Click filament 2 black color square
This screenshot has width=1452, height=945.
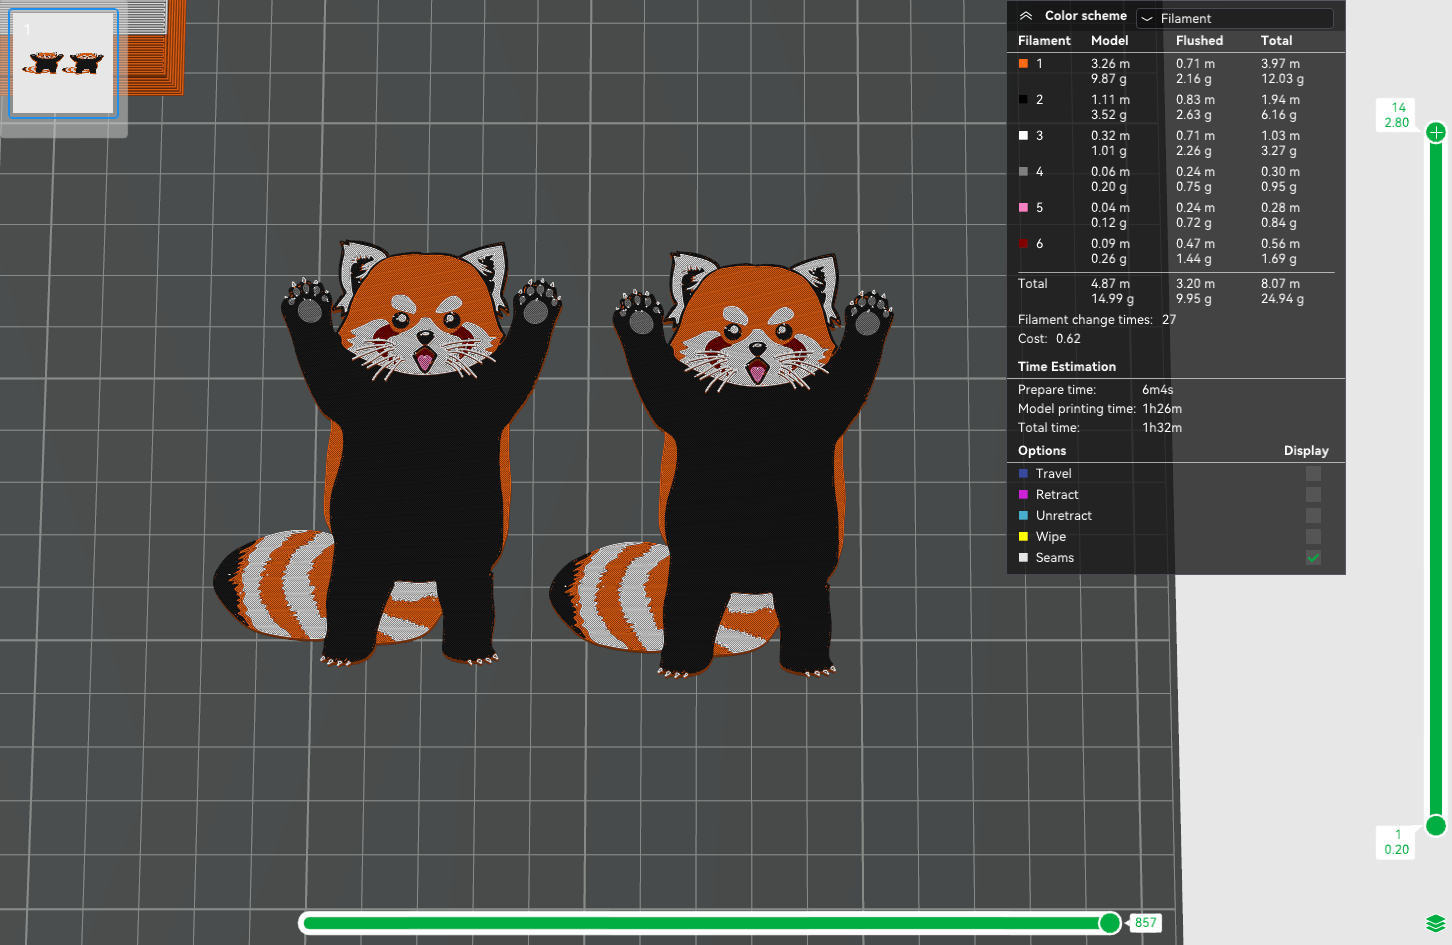click(1022, 99)
